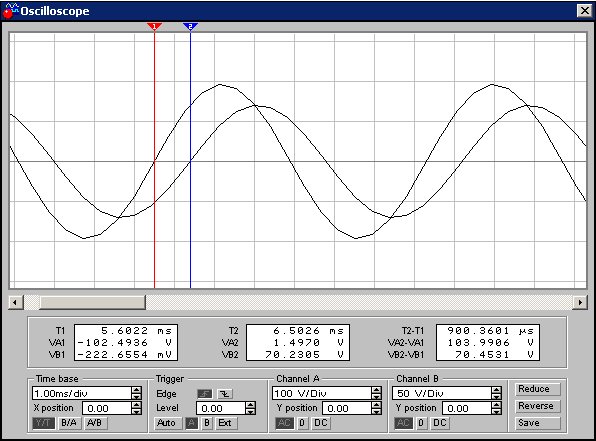
Task: Click Channel B Y position field
Action: (467, 408)
